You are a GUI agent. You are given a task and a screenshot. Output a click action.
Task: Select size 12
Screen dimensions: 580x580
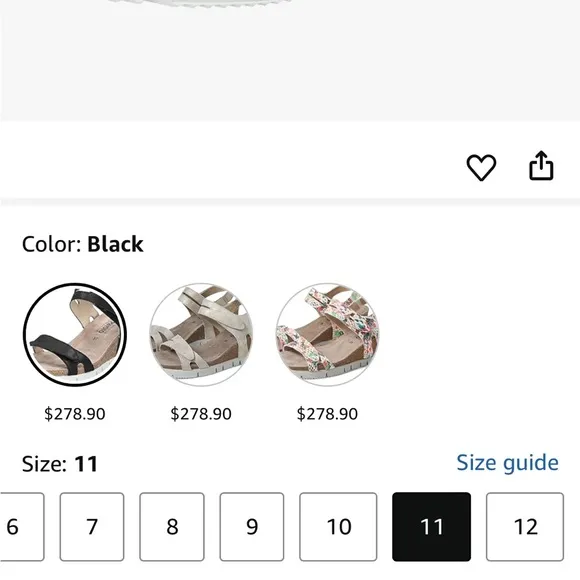point(525,527)
